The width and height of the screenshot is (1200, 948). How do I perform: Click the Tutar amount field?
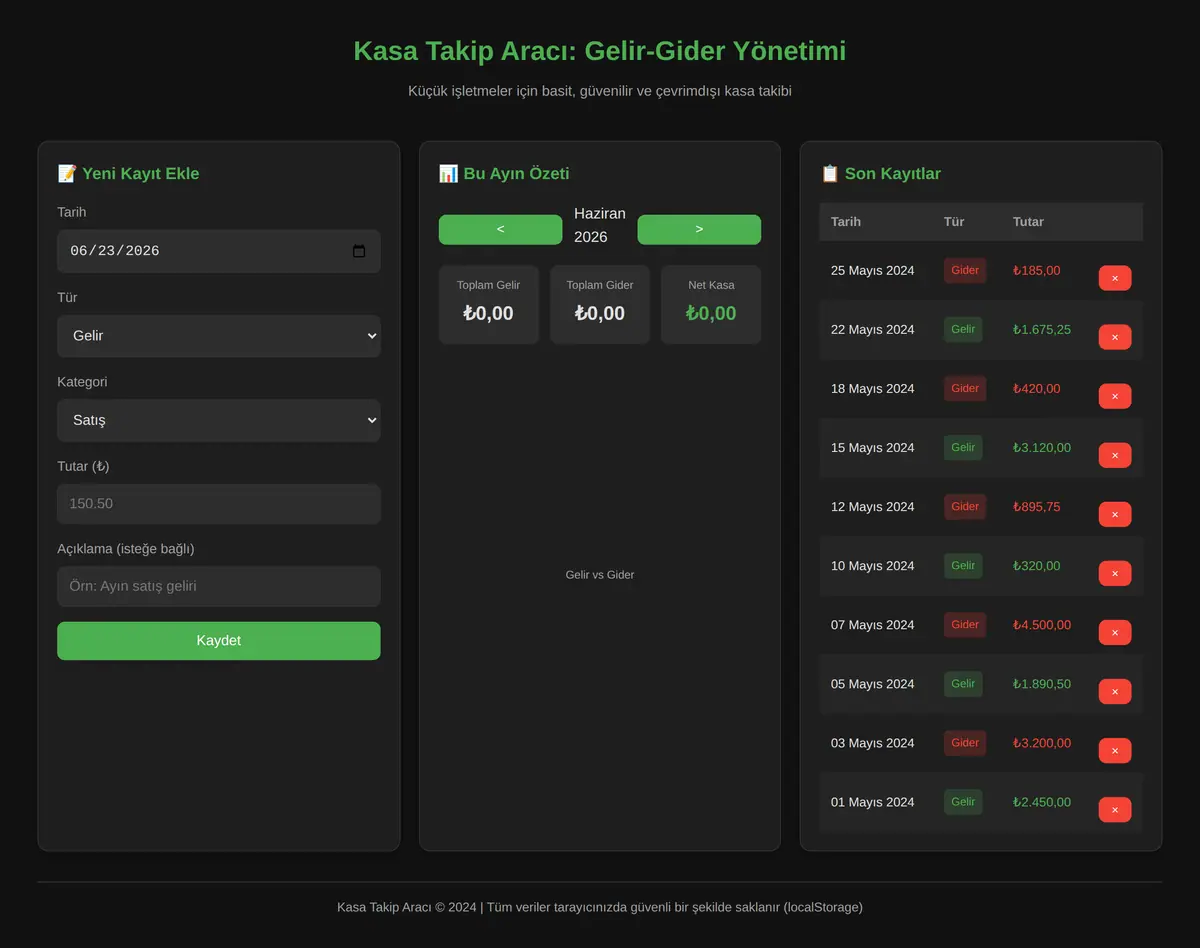(219, 504)
